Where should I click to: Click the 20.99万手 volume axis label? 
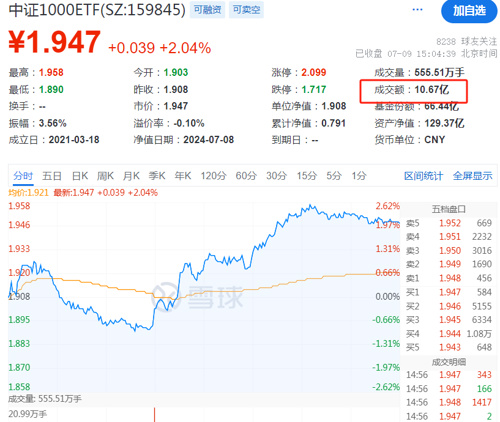coord(28,414)
